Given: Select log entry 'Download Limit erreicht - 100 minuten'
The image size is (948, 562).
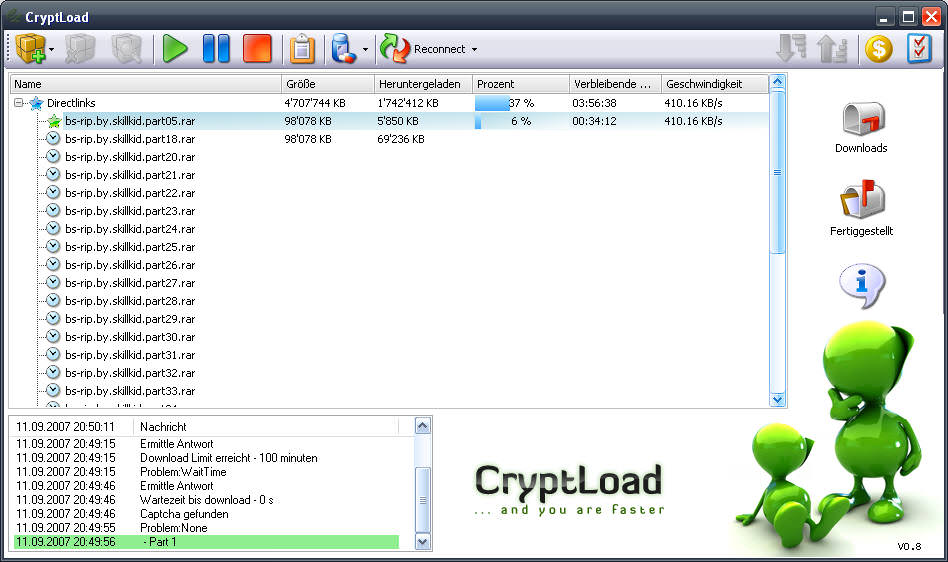Looking at the screenshot, I should [x=229, y=458].
